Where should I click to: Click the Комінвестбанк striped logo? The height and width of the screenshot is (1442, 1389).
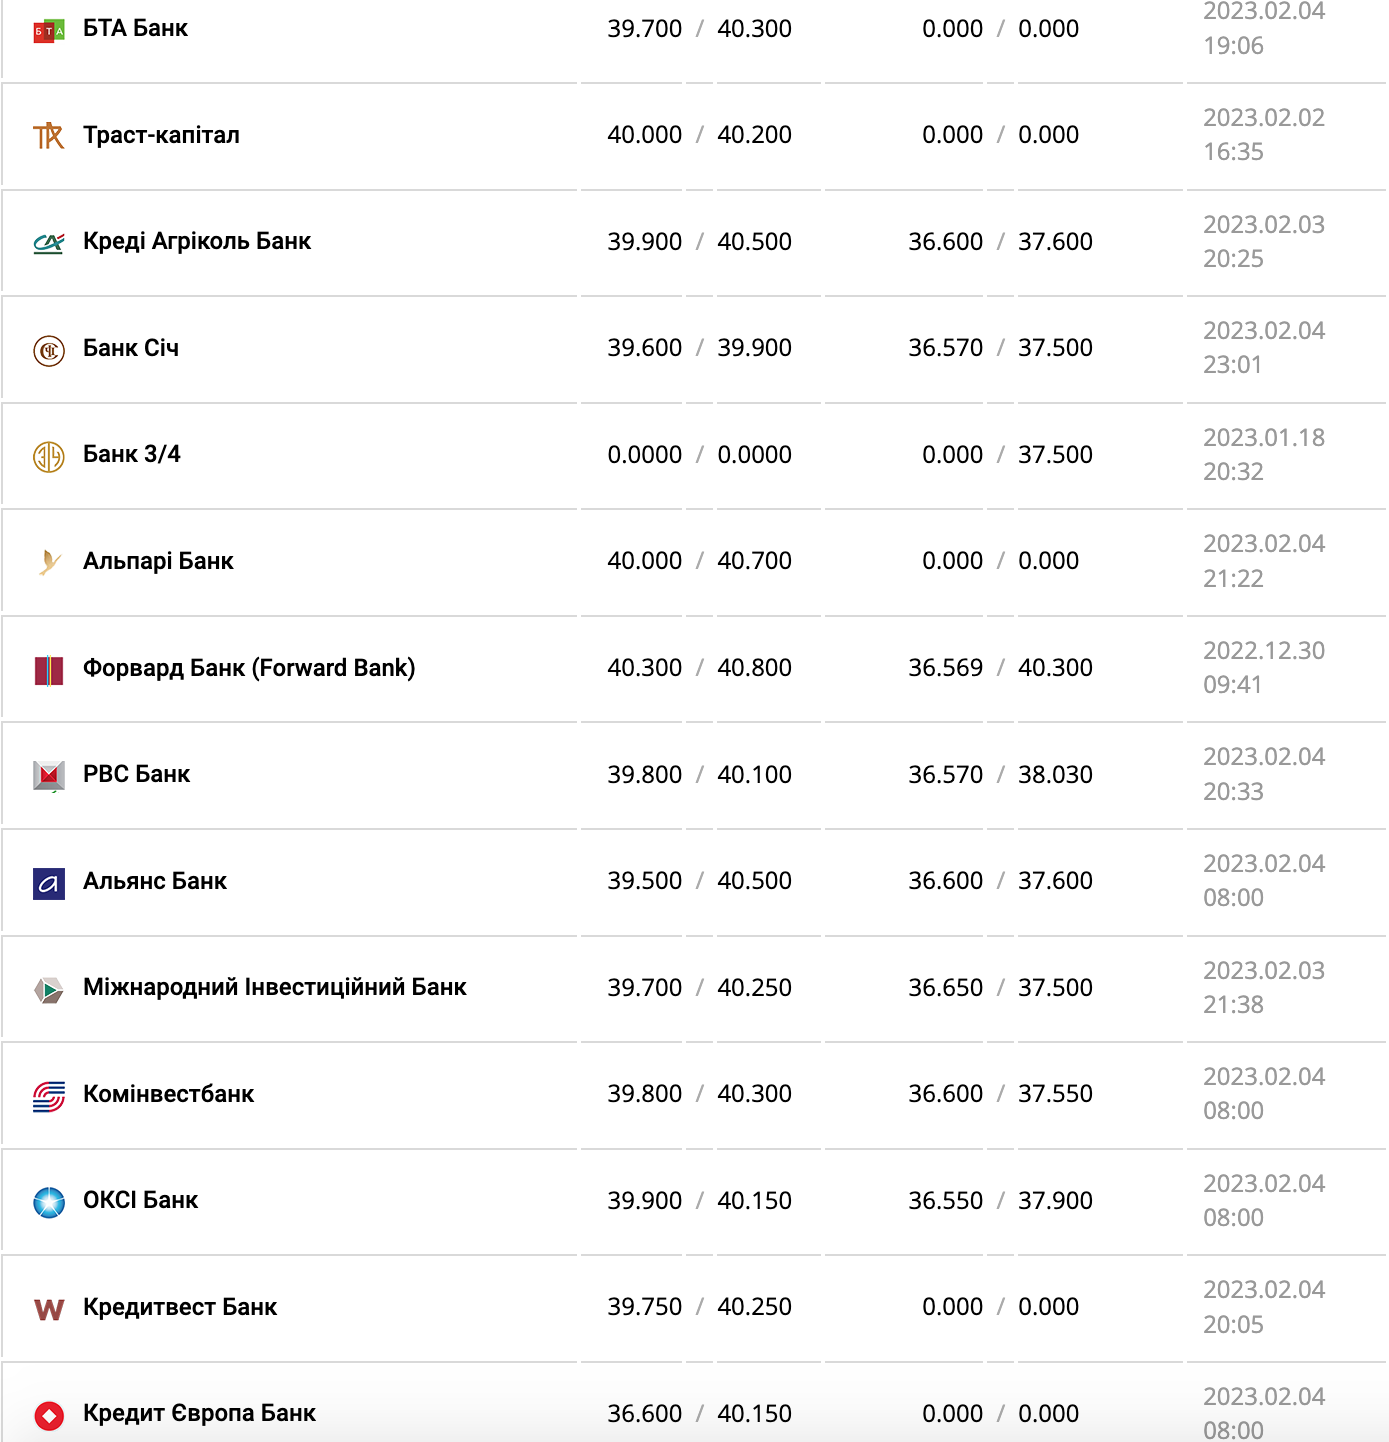(48, 1096)
